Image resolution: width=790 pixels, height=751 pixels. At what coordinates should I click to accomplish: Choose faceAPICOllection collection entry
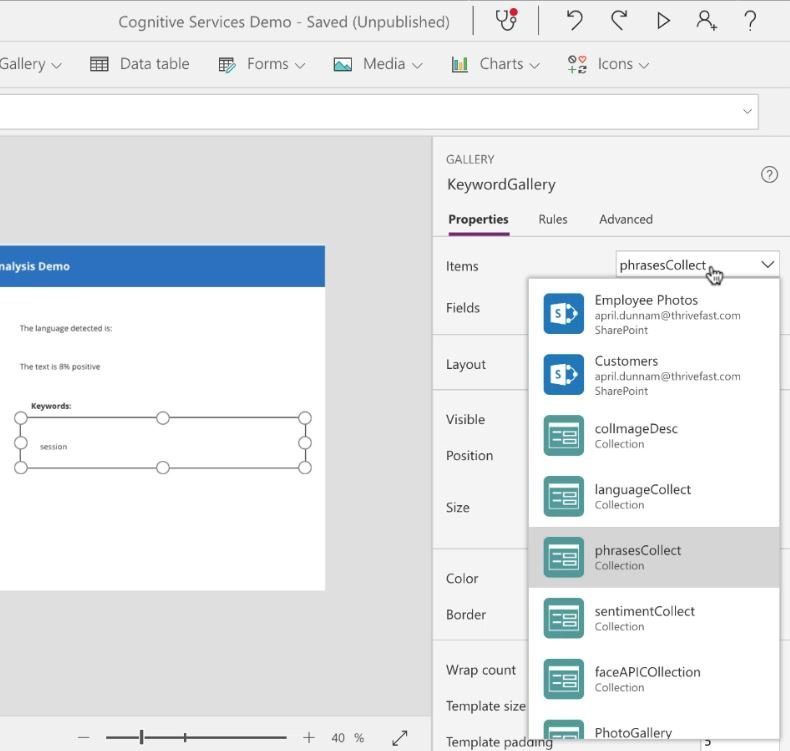pyautogui.click(x=654, y=679)
